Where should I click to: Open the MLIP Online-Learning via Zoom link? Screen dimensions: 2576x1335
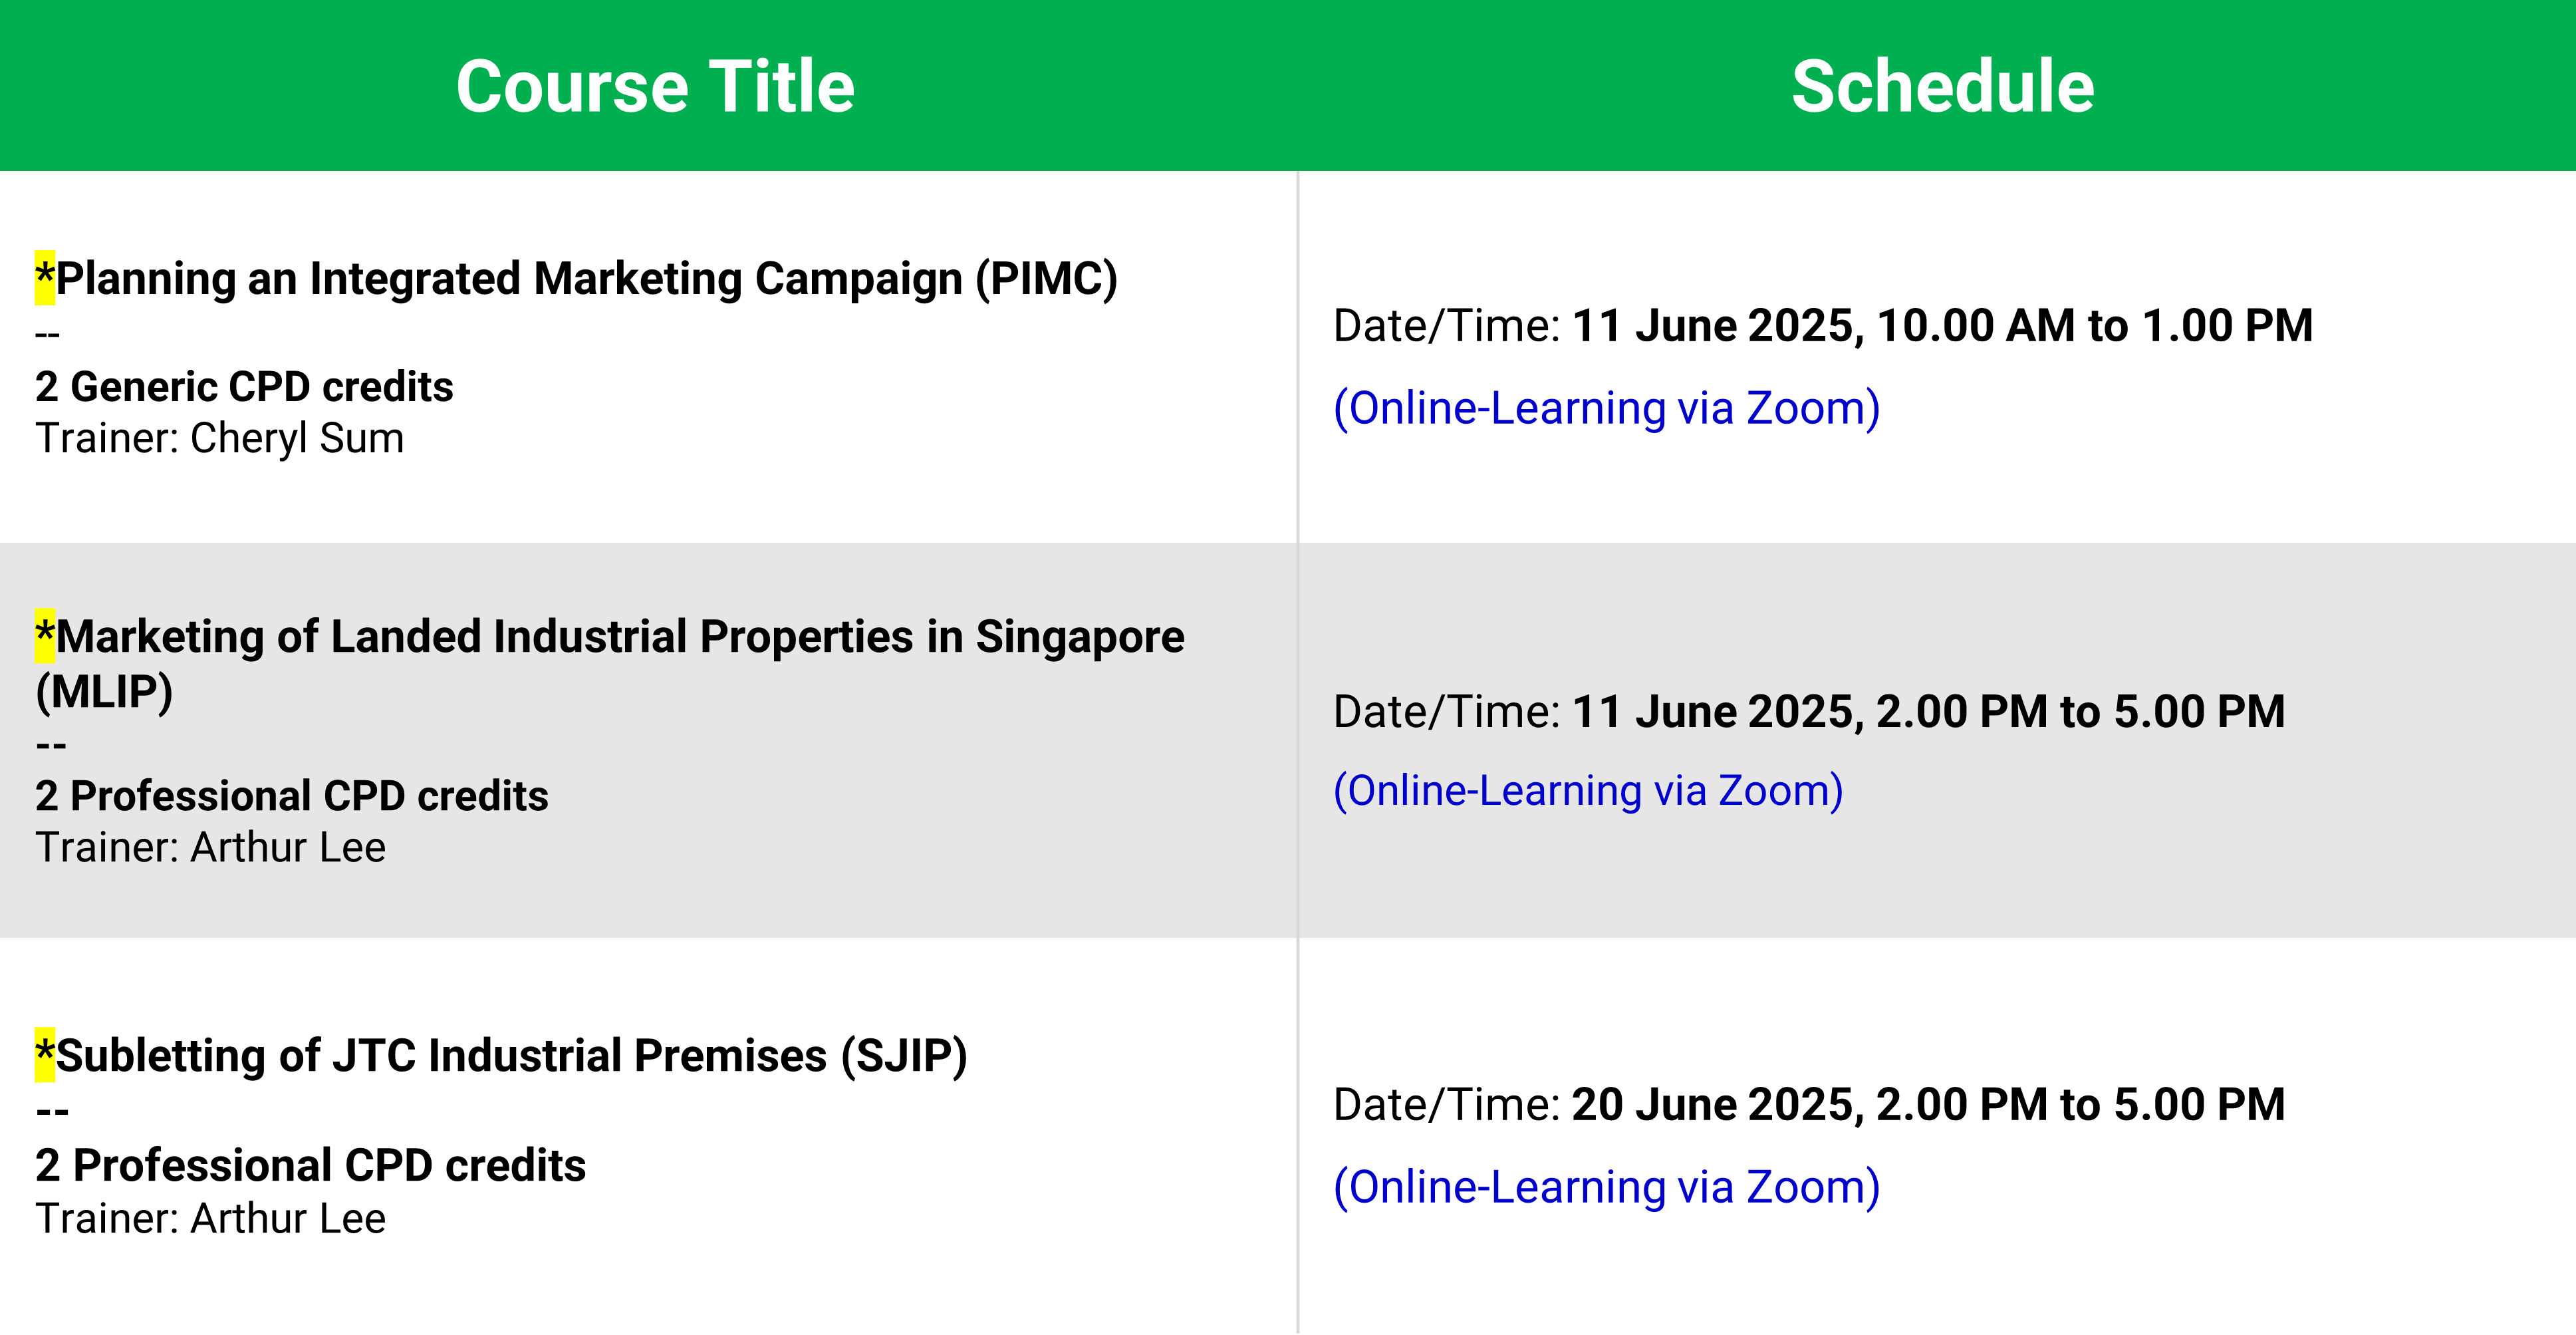1588,791
